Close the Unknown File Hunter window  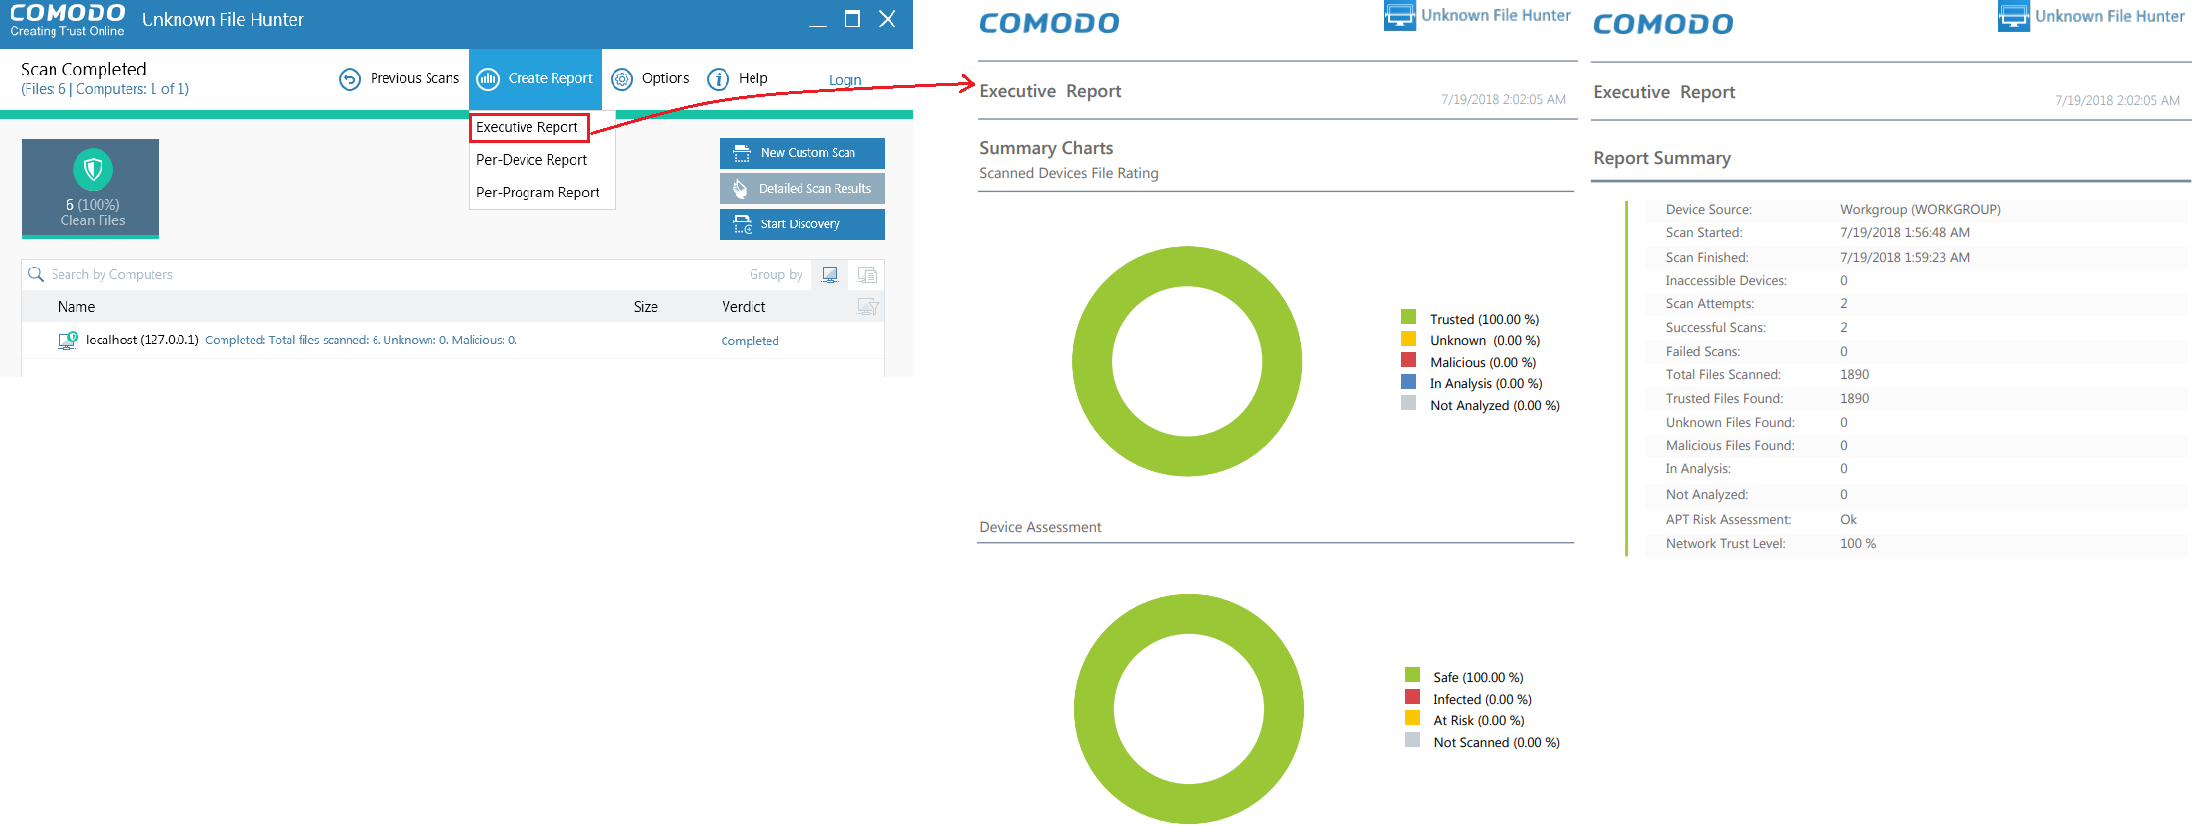pyautogui.click(x=887, y=19)
